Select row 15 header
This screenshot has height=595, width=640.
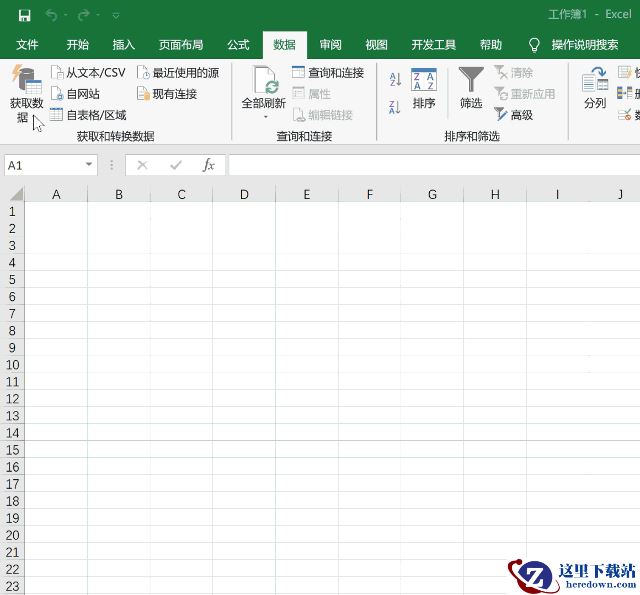click(12, 450)
